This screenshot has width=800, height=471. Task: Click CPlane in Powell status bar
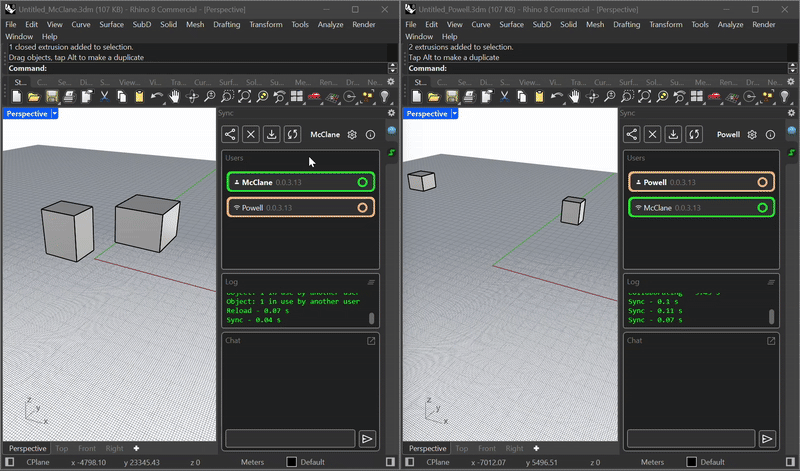(438, 462)
